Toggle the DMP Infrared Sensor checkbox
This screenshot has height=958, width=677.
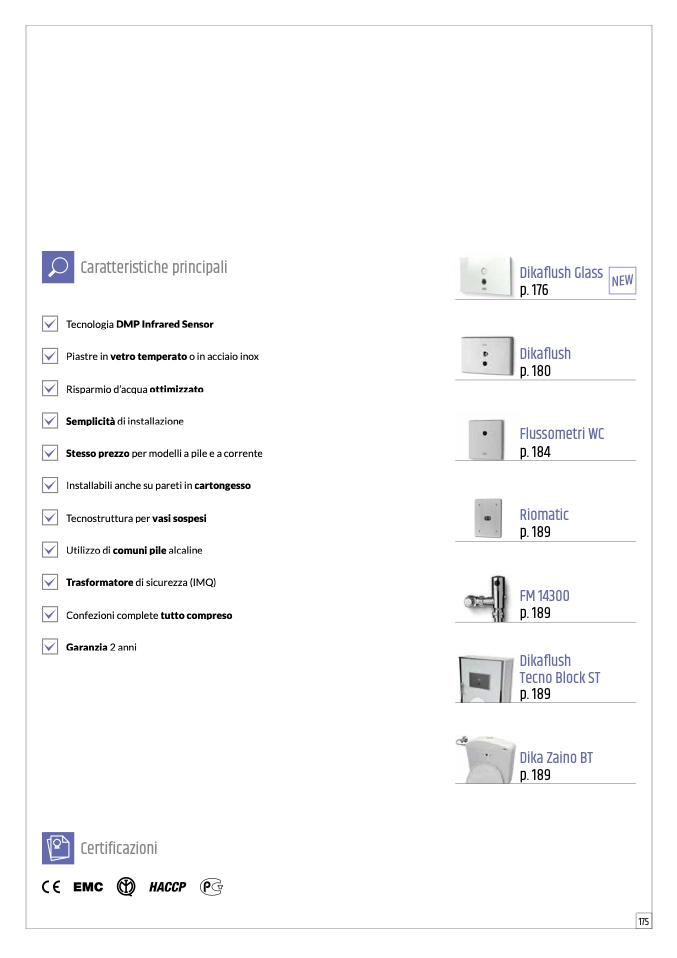(50, 324)
